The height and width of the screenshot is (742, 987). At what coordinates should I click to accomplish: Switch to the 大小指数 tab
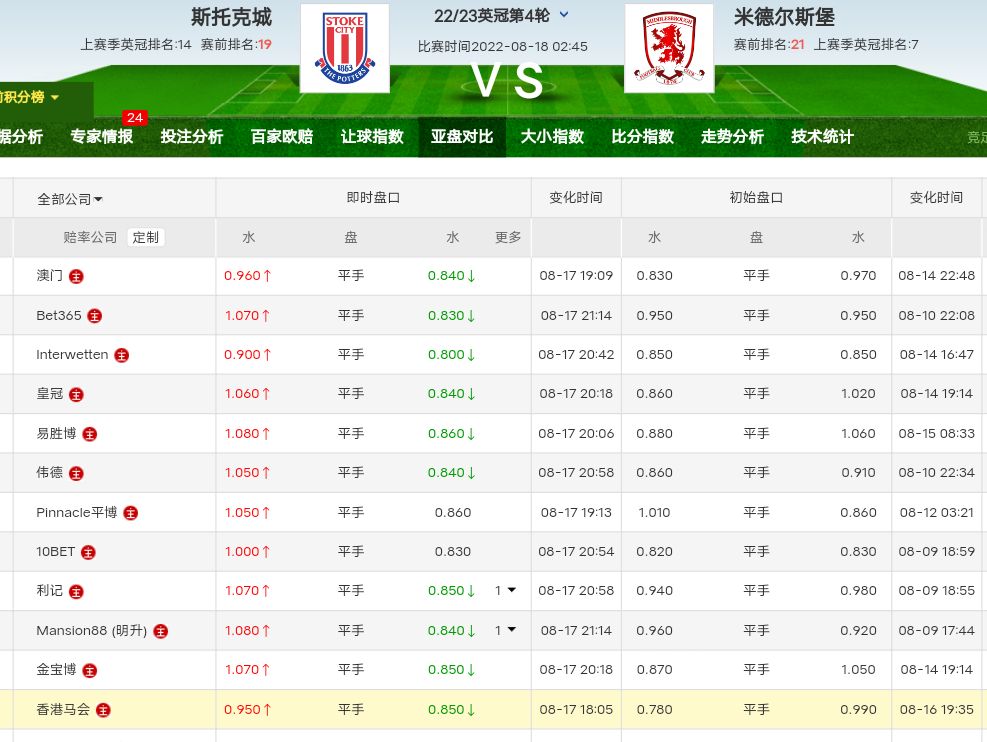click(x=552, y=137)
